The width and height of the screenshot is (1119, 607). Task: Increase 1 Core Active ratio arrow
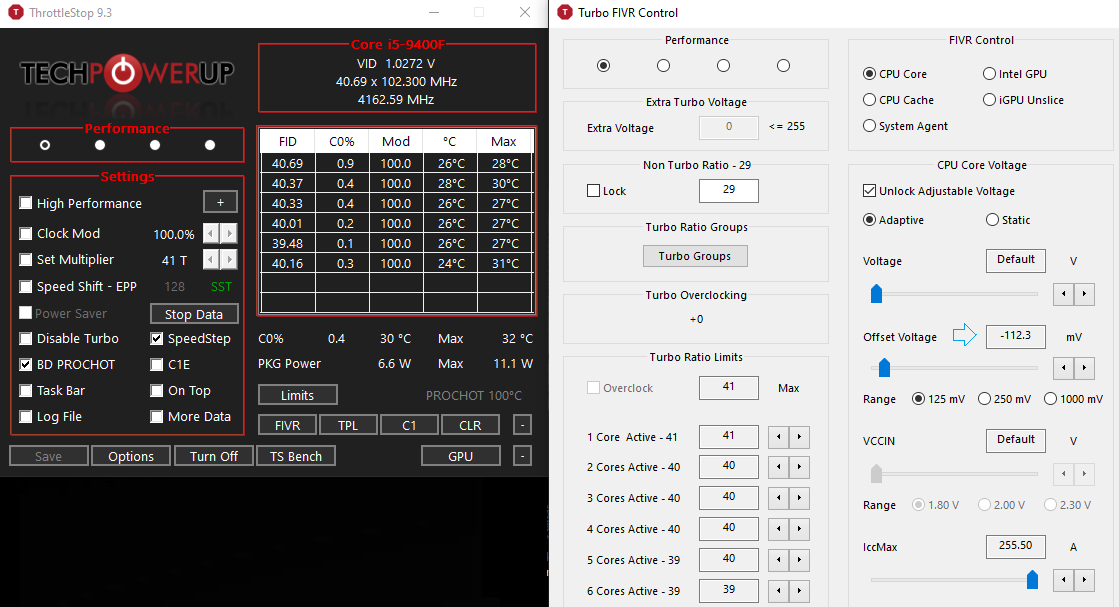[x=799, y=437]
